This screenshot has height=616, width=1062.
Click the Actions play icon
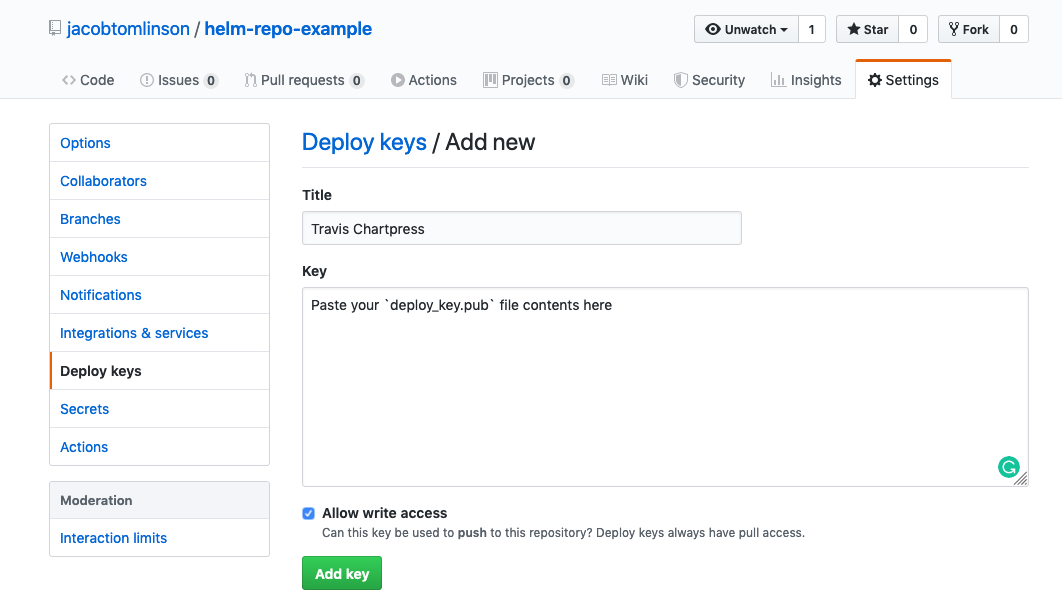[x=400, y=79]
